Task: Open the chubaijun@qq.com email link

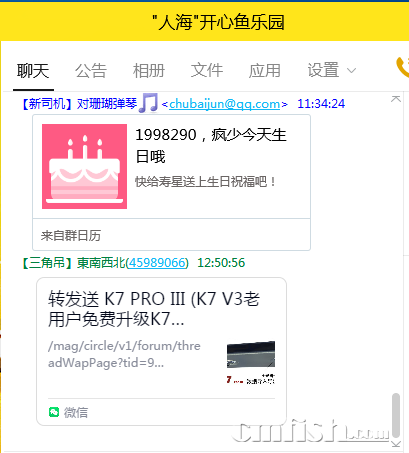Action: click(225, 104)
